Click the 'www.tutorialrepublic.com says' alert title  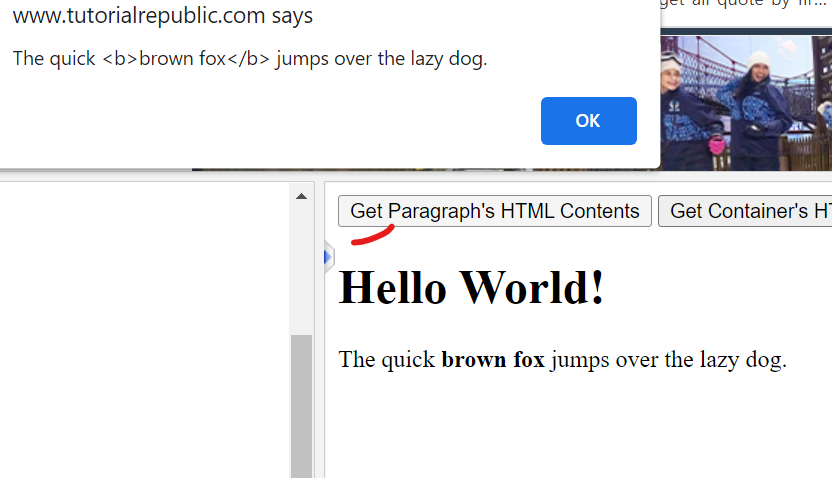point(163,16)
